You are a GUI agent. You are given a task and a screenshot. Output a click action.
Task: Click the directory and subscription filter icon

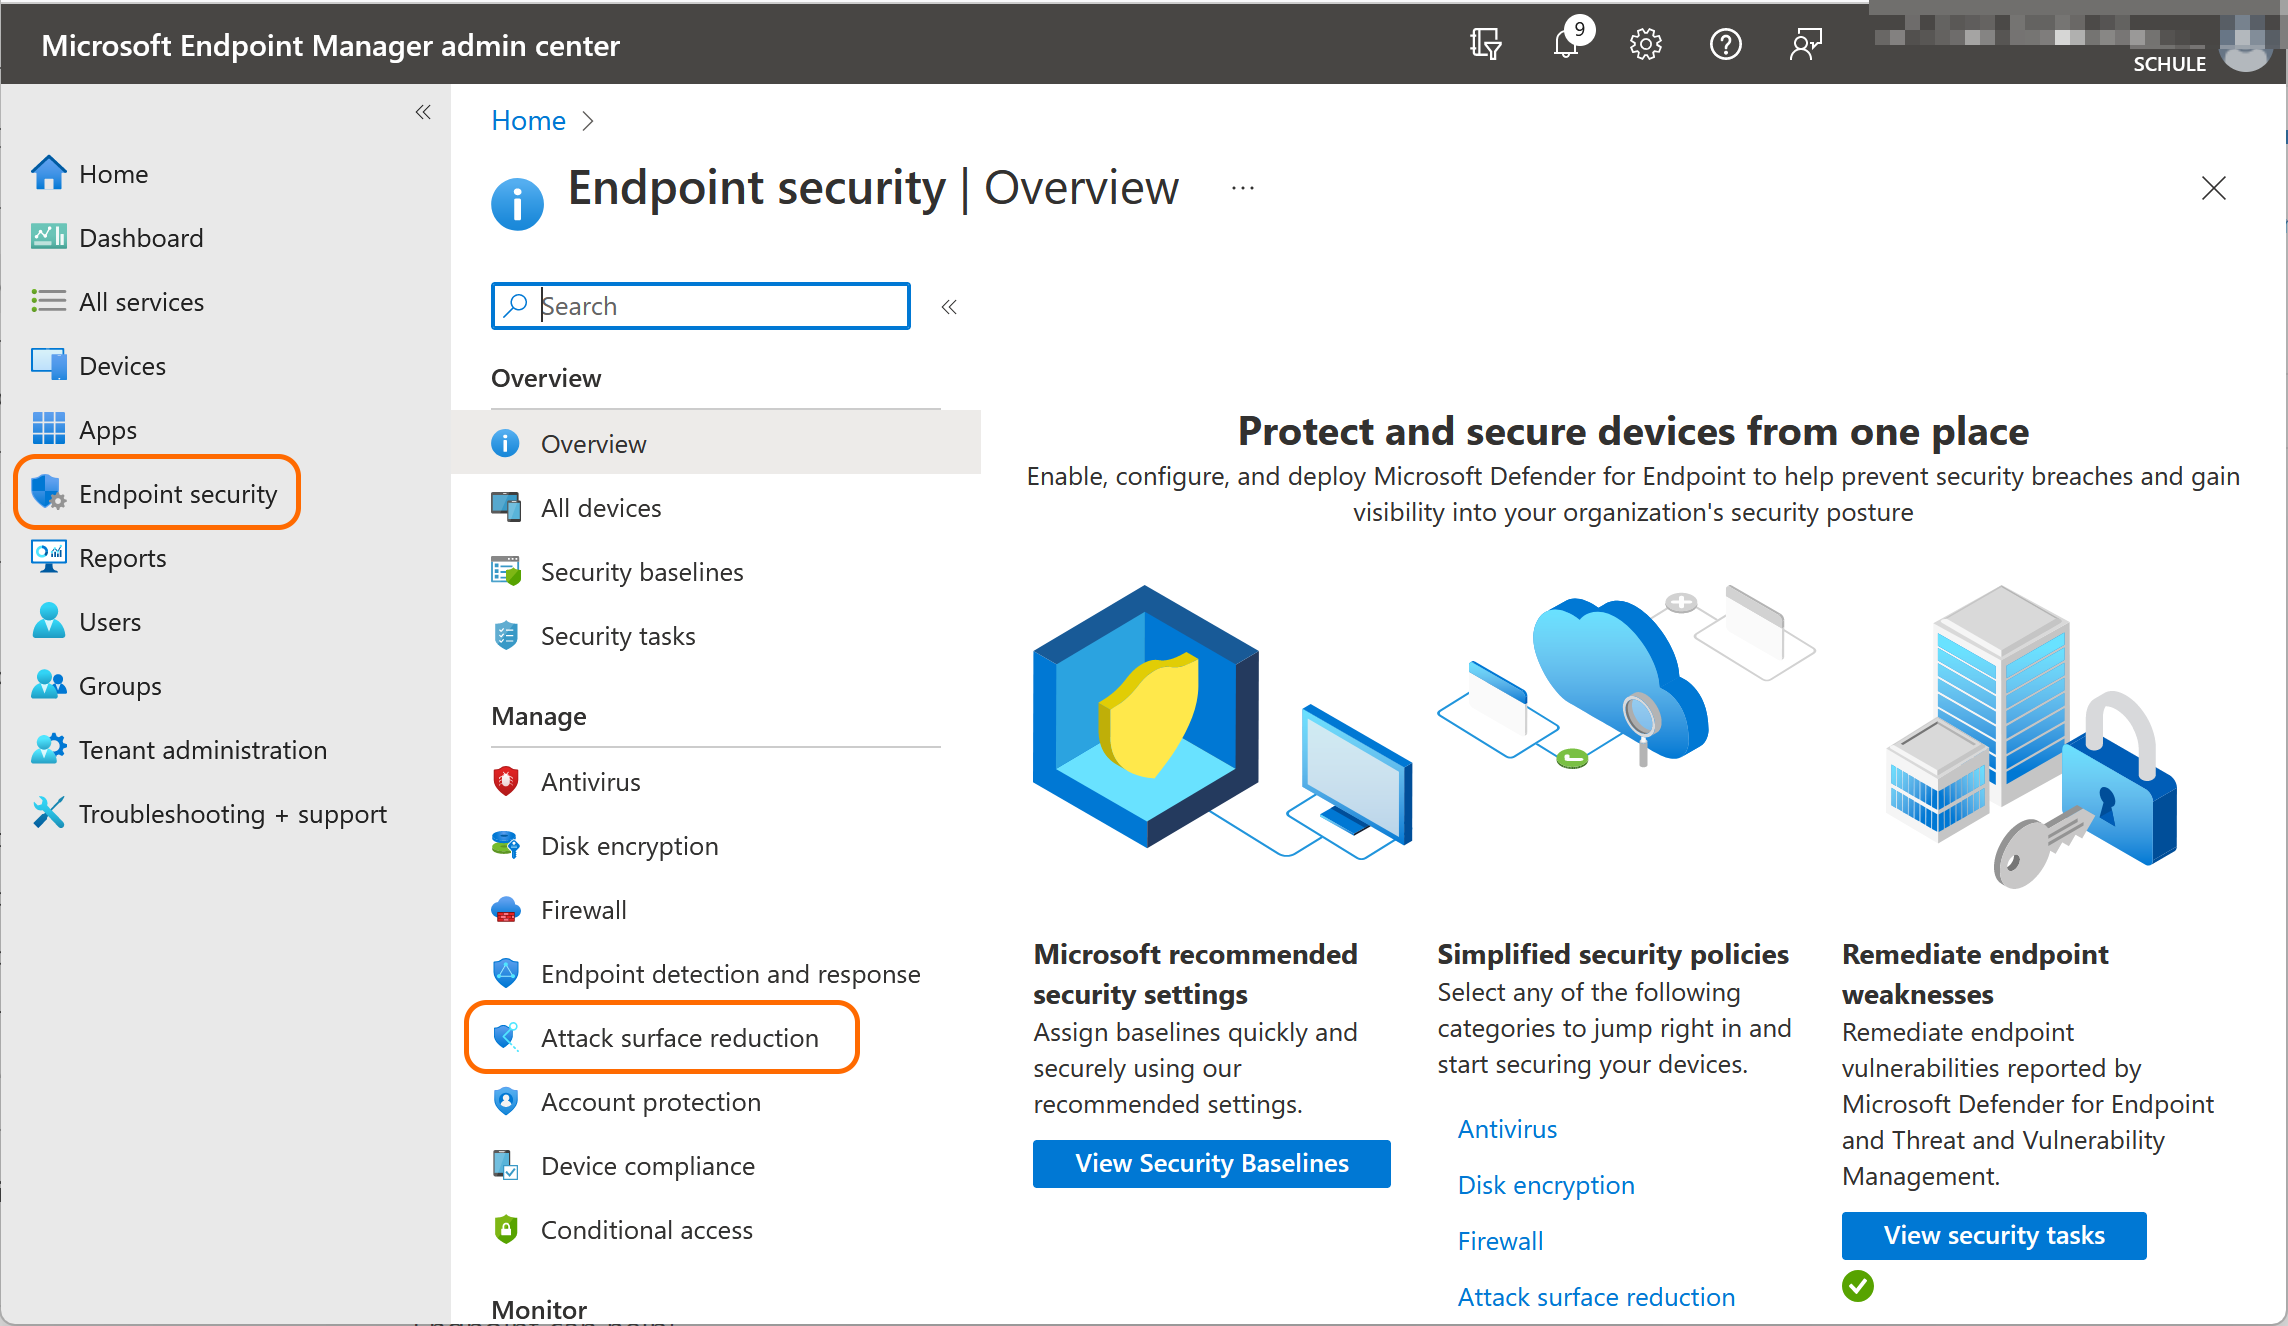click(1485, 45)
